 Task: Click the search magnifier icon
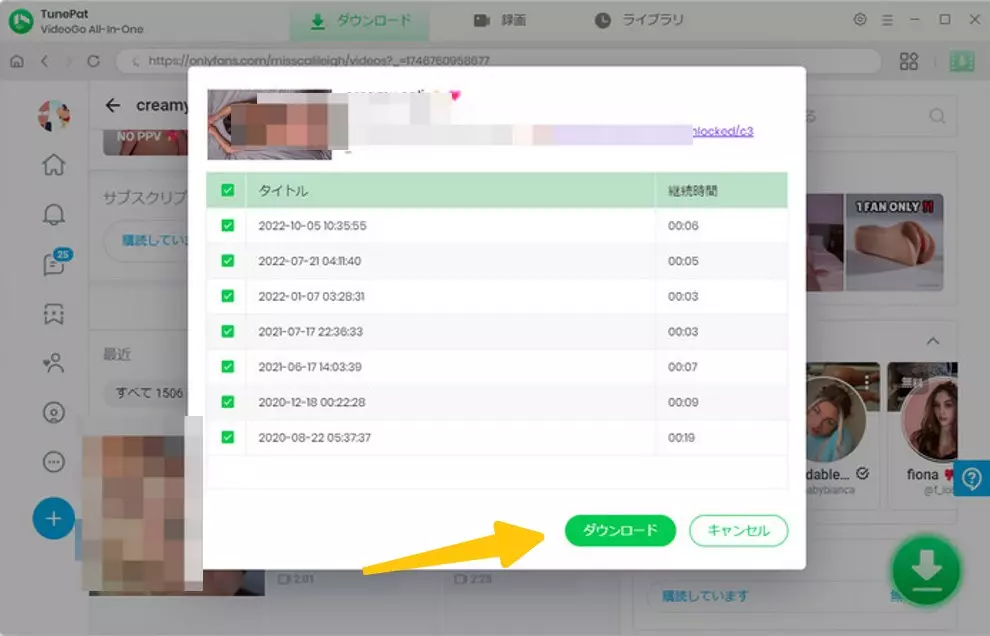pyautogui.click(x=938, y=116)
